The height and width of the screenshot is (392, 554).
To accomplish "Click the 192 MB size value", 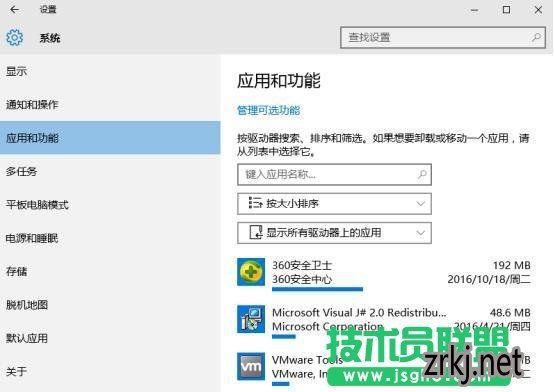I will point(511,265).
